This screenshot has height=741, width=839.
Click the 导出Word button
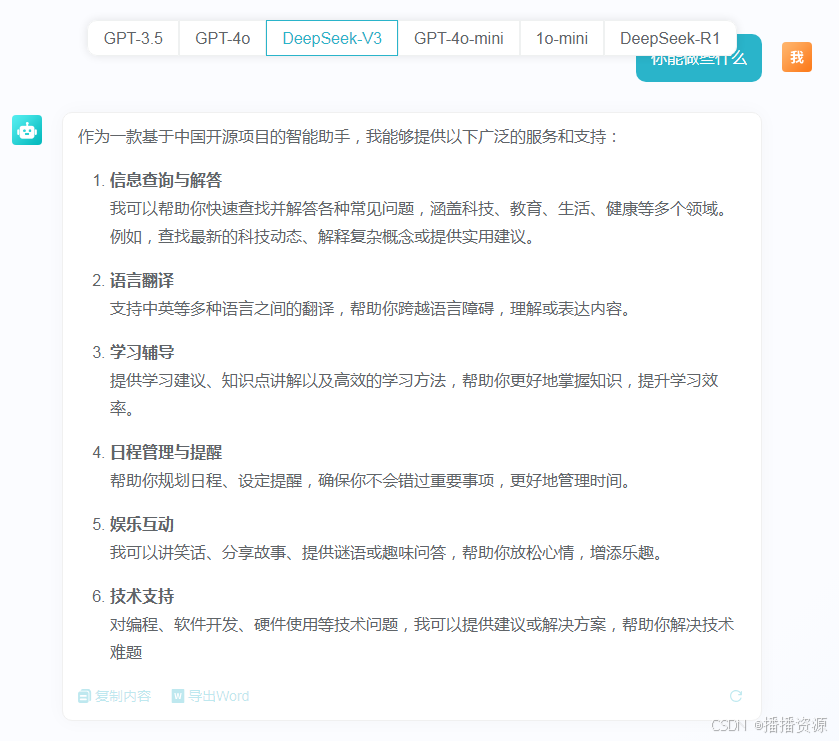(210, 696)
